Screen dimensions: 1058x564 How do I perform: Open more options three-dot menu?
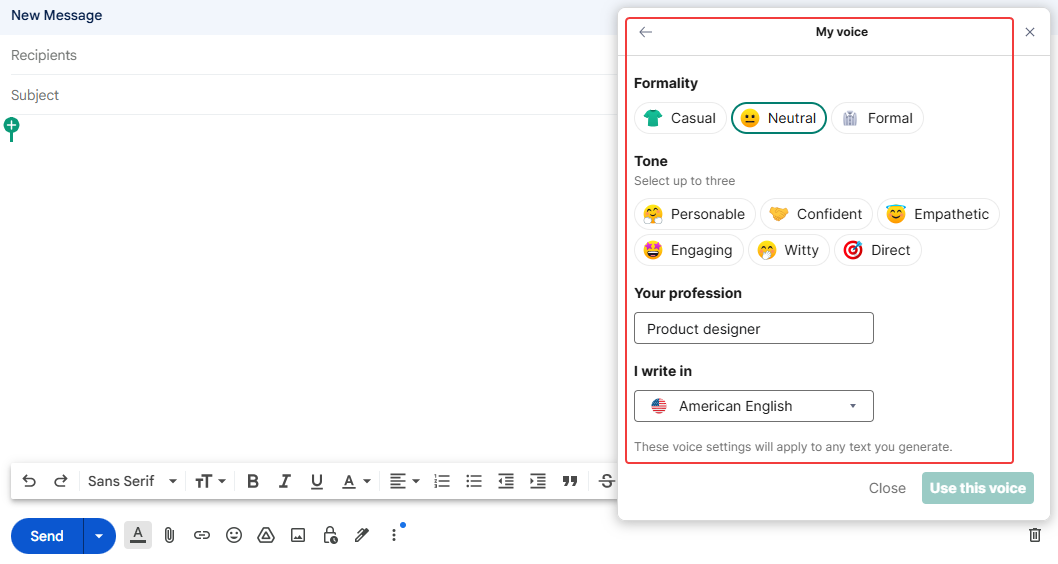[x=394, y=535]
